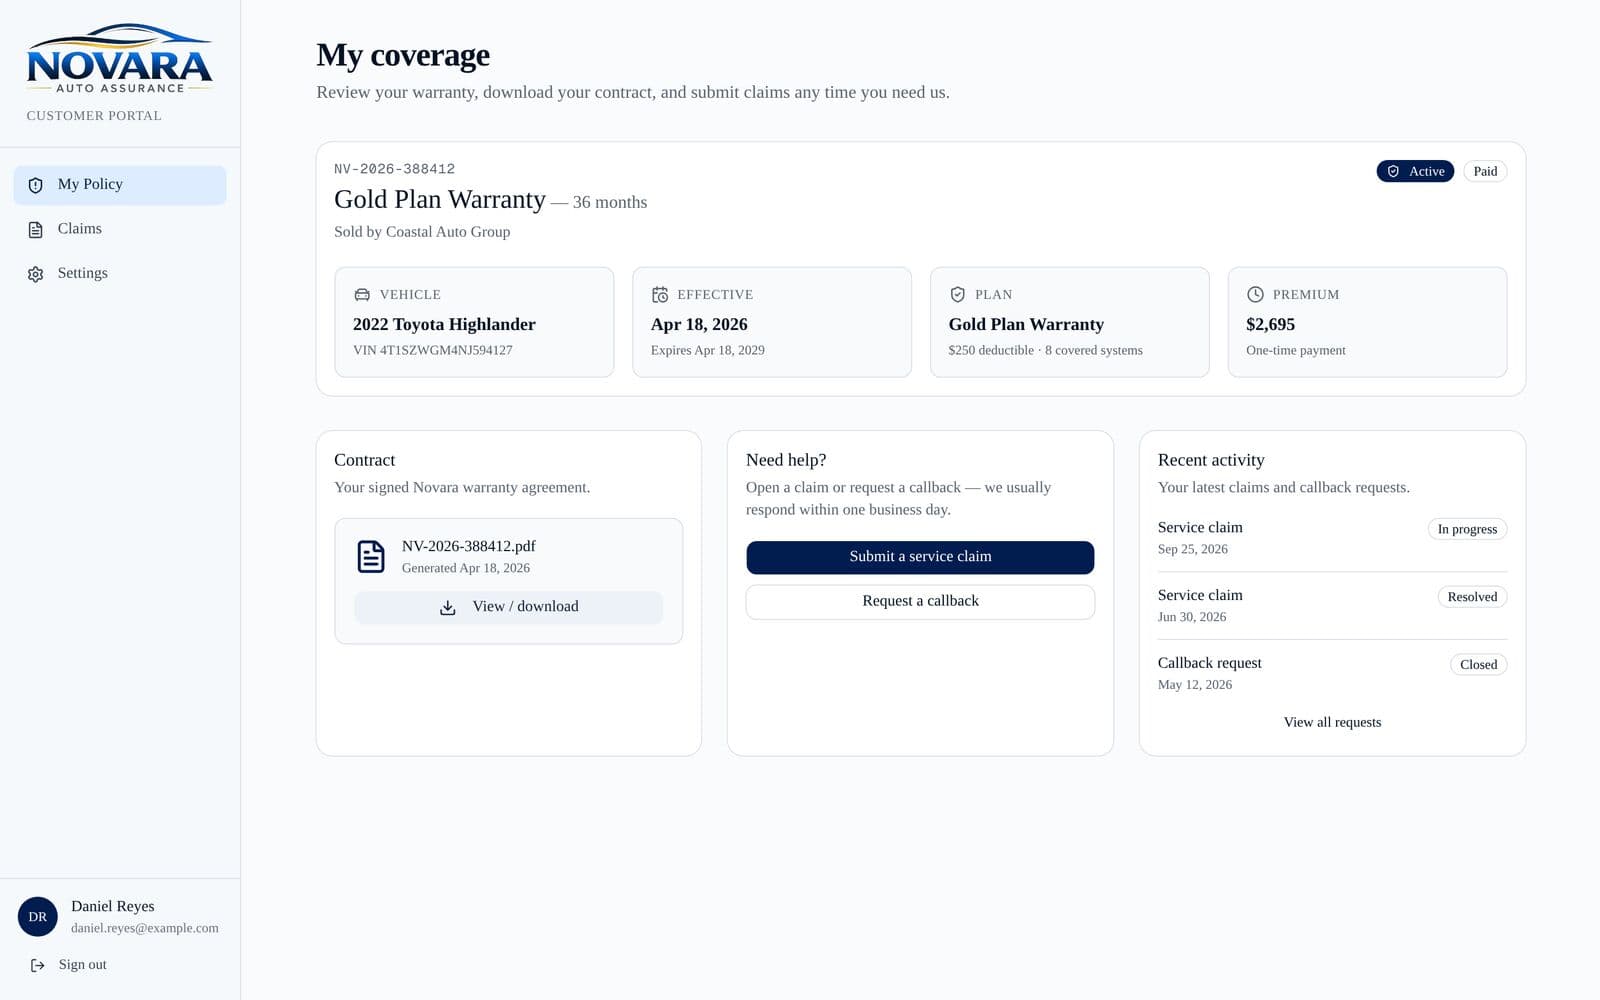Viewport: 1600px width, 1000px height.
Task: Submit a service claim
Action: coord(920,557)
